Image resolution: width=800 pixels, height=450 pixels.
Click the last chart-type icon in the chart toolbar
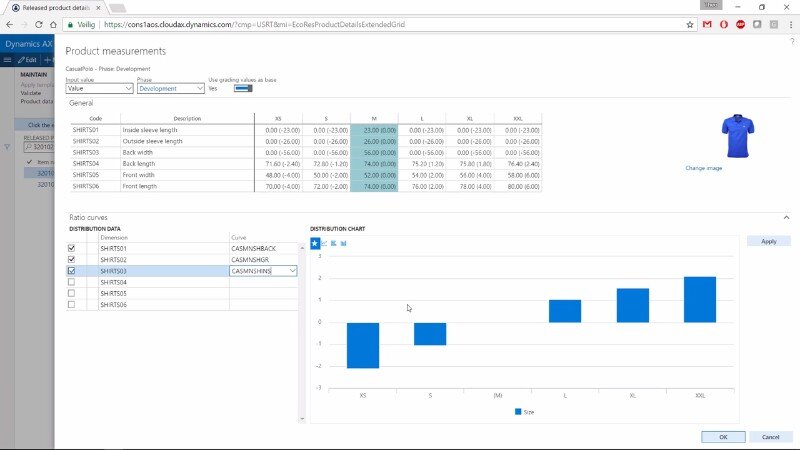tap(343, 243)
